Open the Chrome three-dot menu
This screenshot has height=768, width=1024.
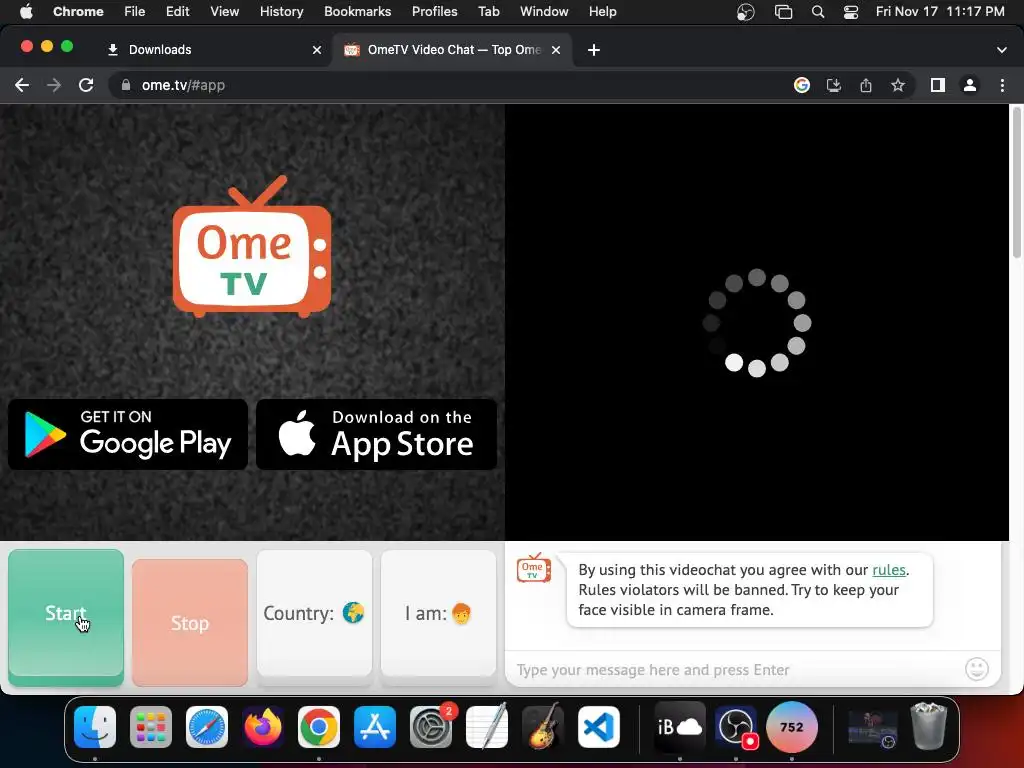(x=1002, y=85)
